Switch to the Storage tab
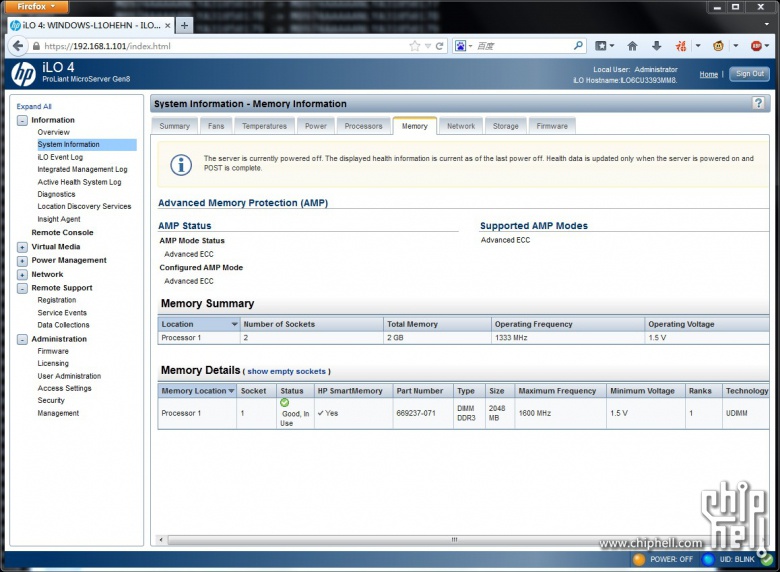Screen dimensions: 780x572 (x=505, y=126)
